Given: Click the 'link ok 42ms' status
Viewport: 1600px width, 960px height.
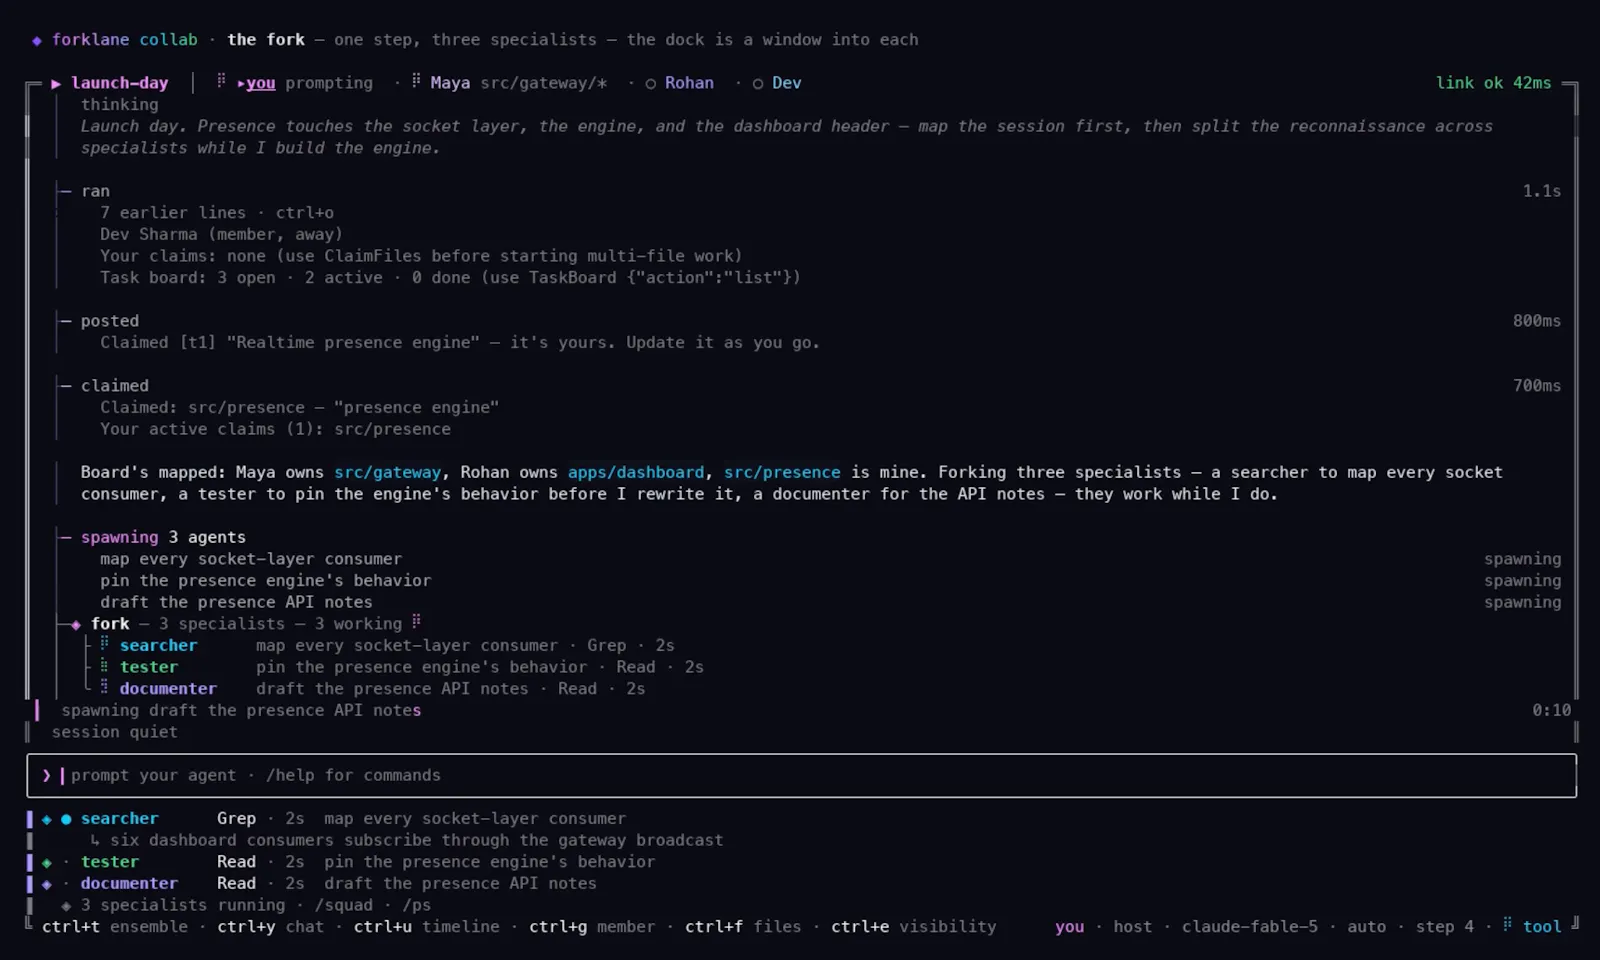Looking at the screenshot, I should (x=1493, y=83).
